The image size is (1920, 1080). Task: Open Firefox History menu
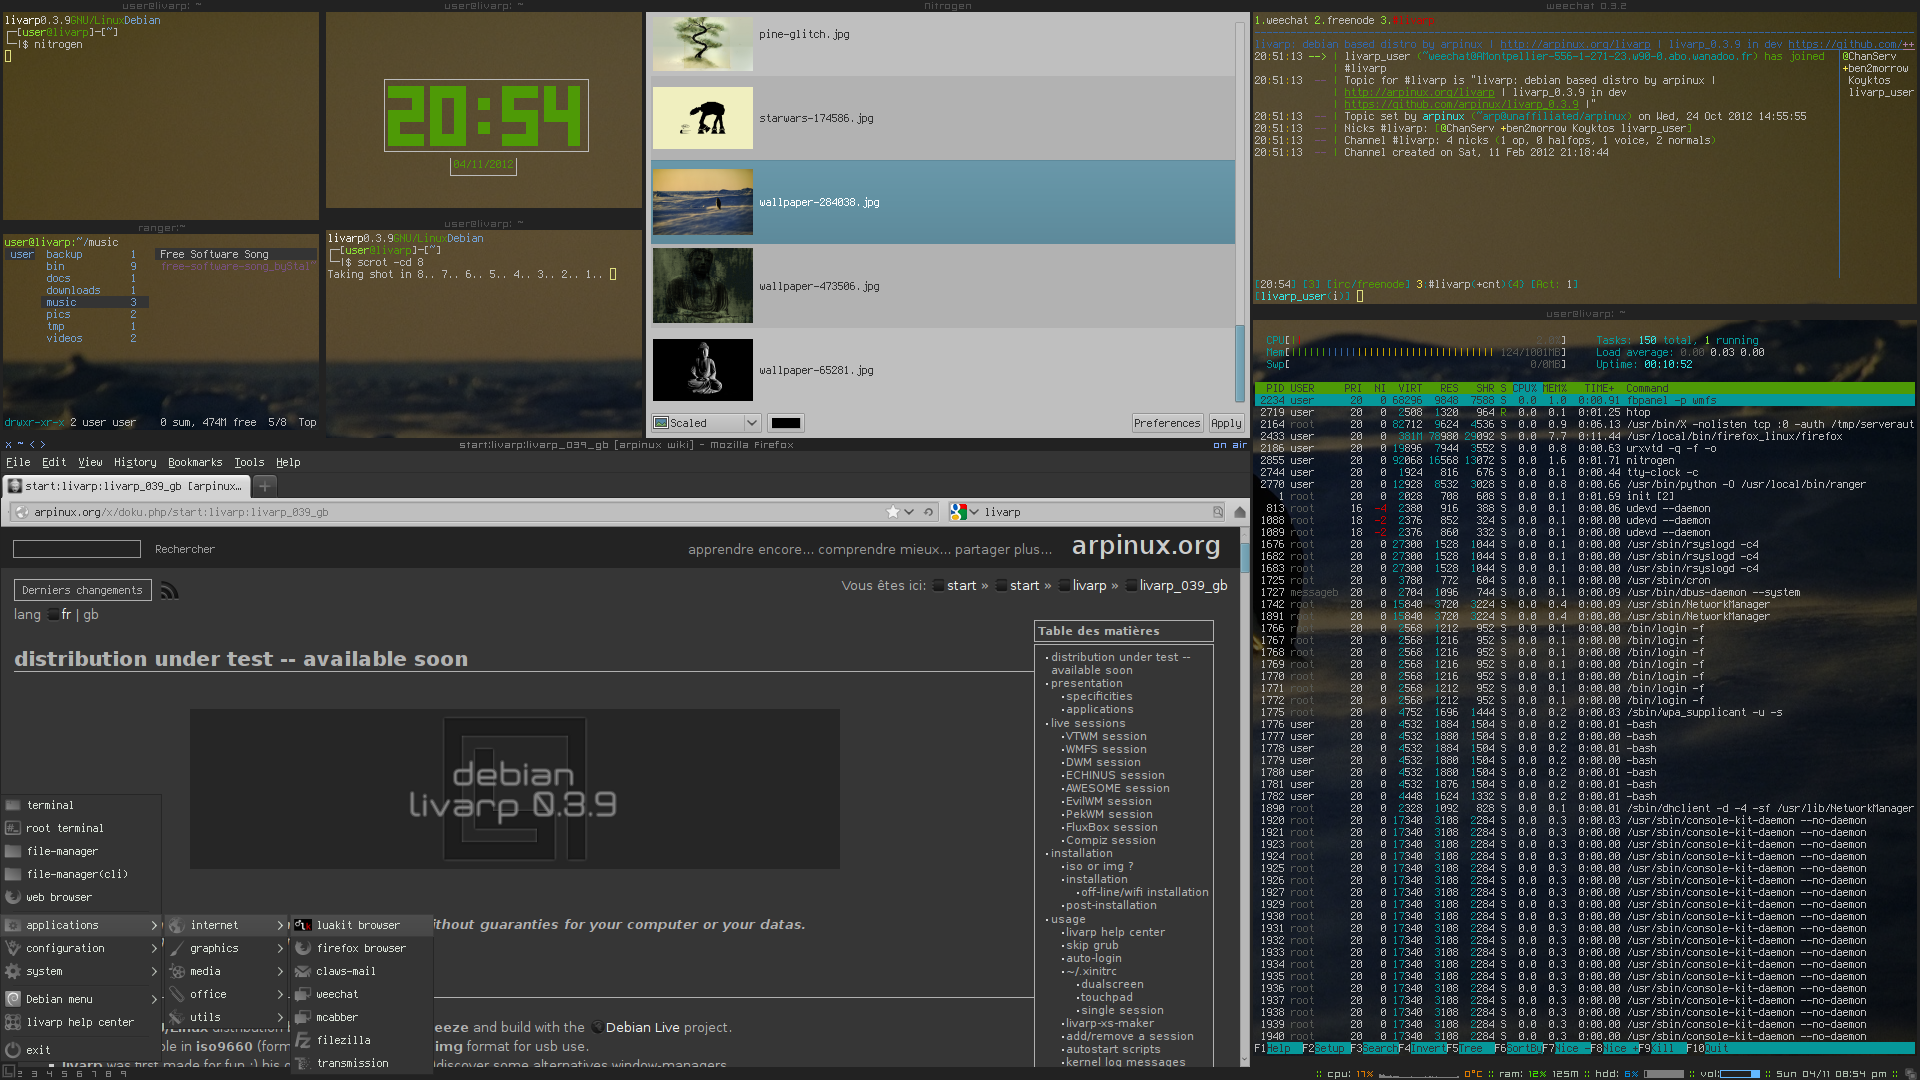135,462
